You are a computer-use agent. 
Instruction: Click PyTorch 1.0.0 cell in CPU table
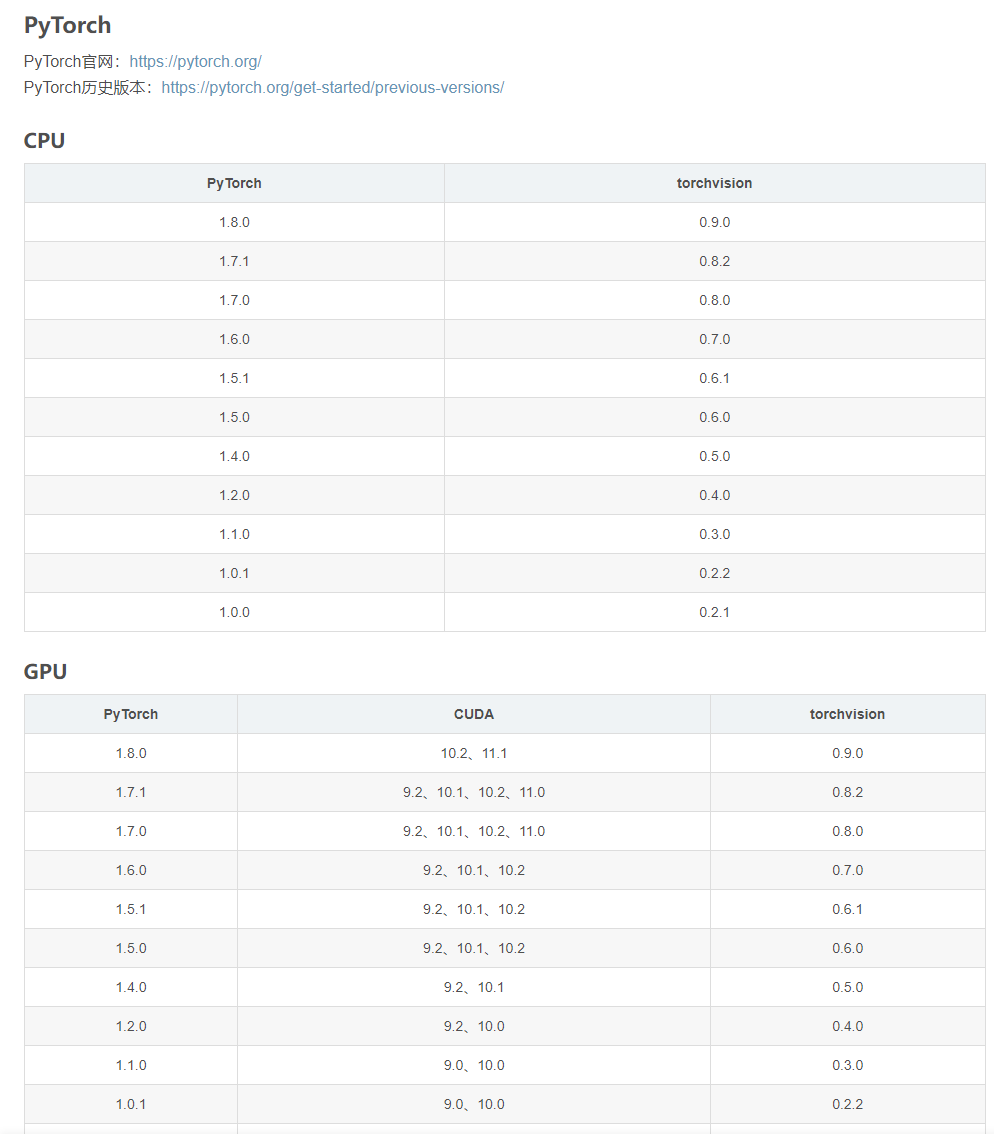click(234, 612)
